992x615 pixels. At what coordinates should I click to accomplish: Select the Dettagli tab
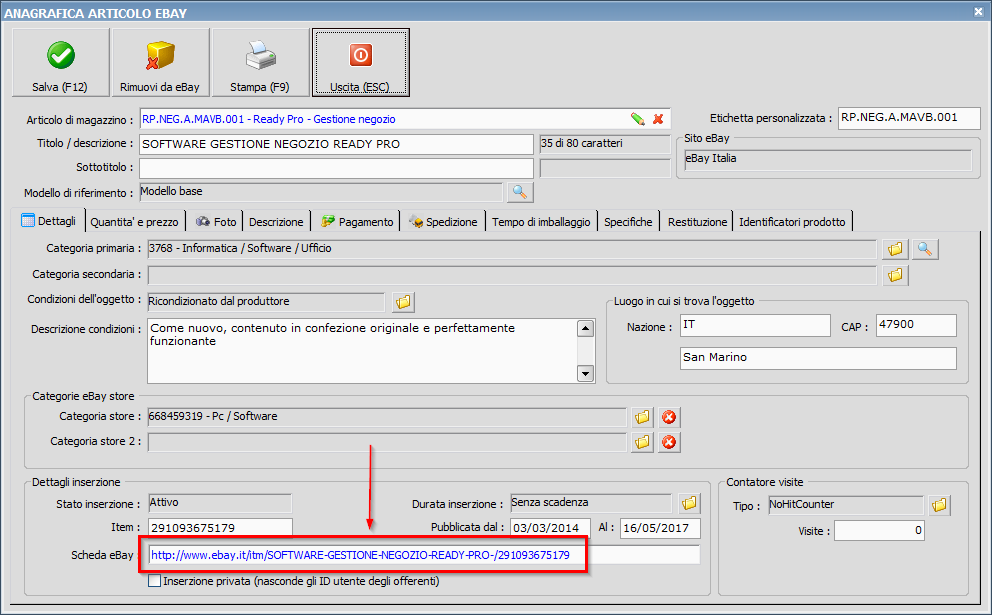(49, 221)
